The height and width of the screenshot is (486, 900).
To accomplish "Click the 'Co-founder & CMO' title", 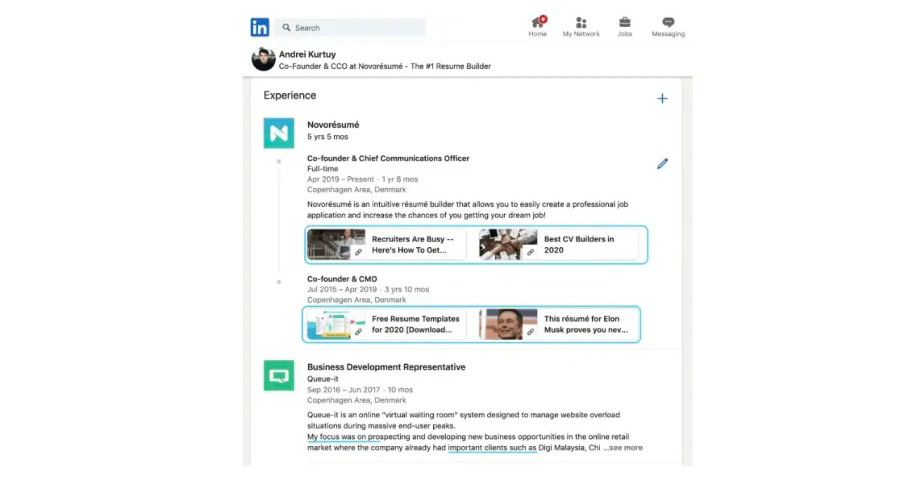I will (342, 279).
